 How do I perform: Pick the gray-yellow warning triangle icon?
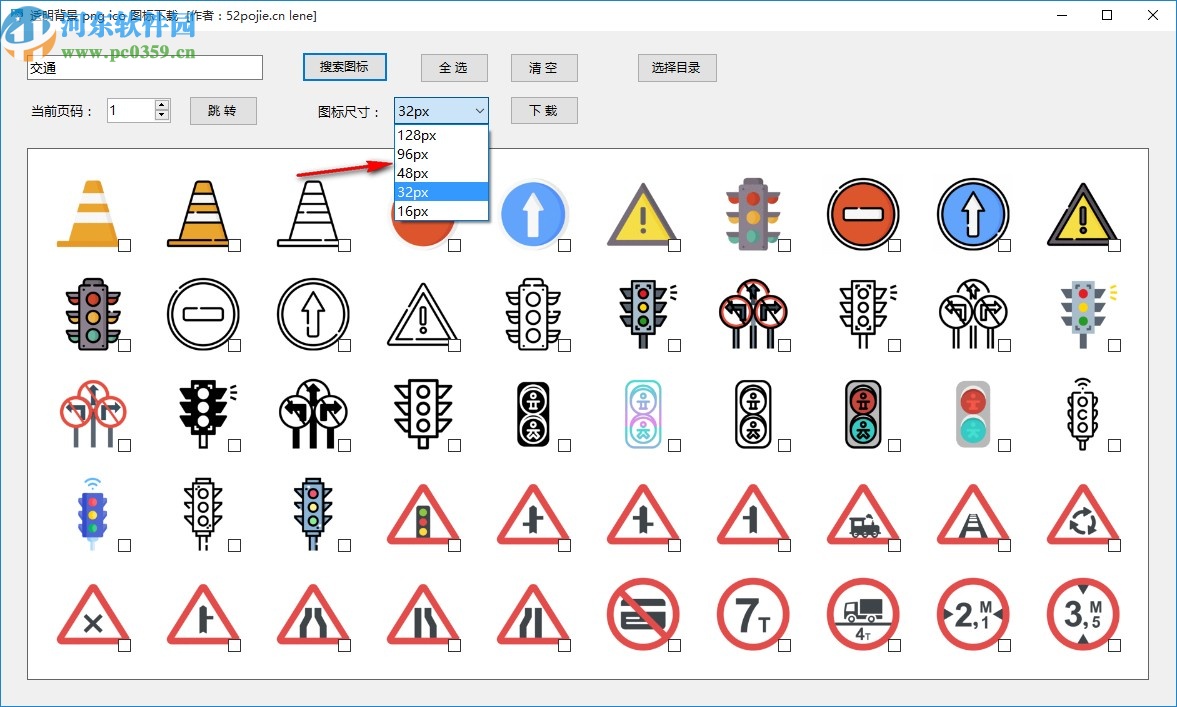tap(643, 214)
